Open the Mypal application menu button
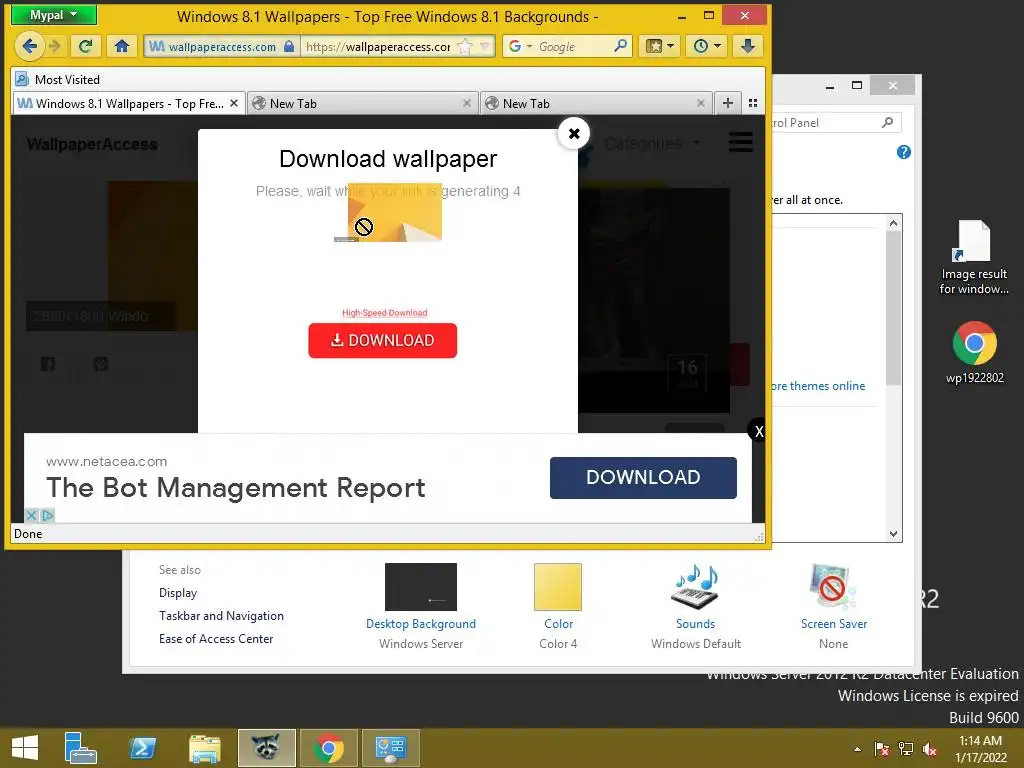This screenshot has width=1024, height=768. coord(54,14)
